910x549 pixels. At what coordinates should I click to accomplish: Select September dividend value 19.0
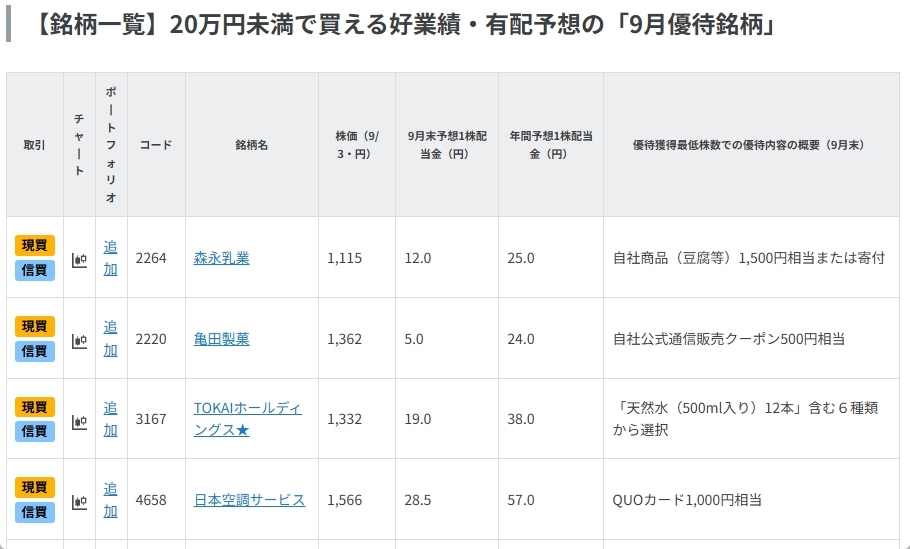pyautogui.click(x=418, y=419)
